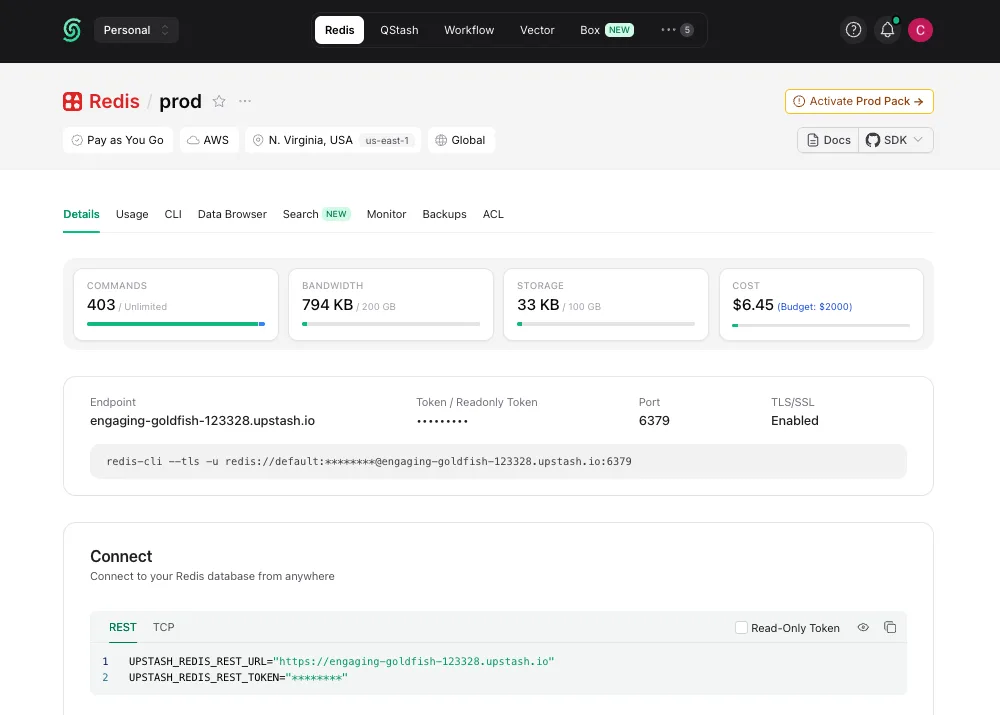Viewport: 1000px width, 715px height.
Task: Click the Commands usage progress bar
Action: 176,324
